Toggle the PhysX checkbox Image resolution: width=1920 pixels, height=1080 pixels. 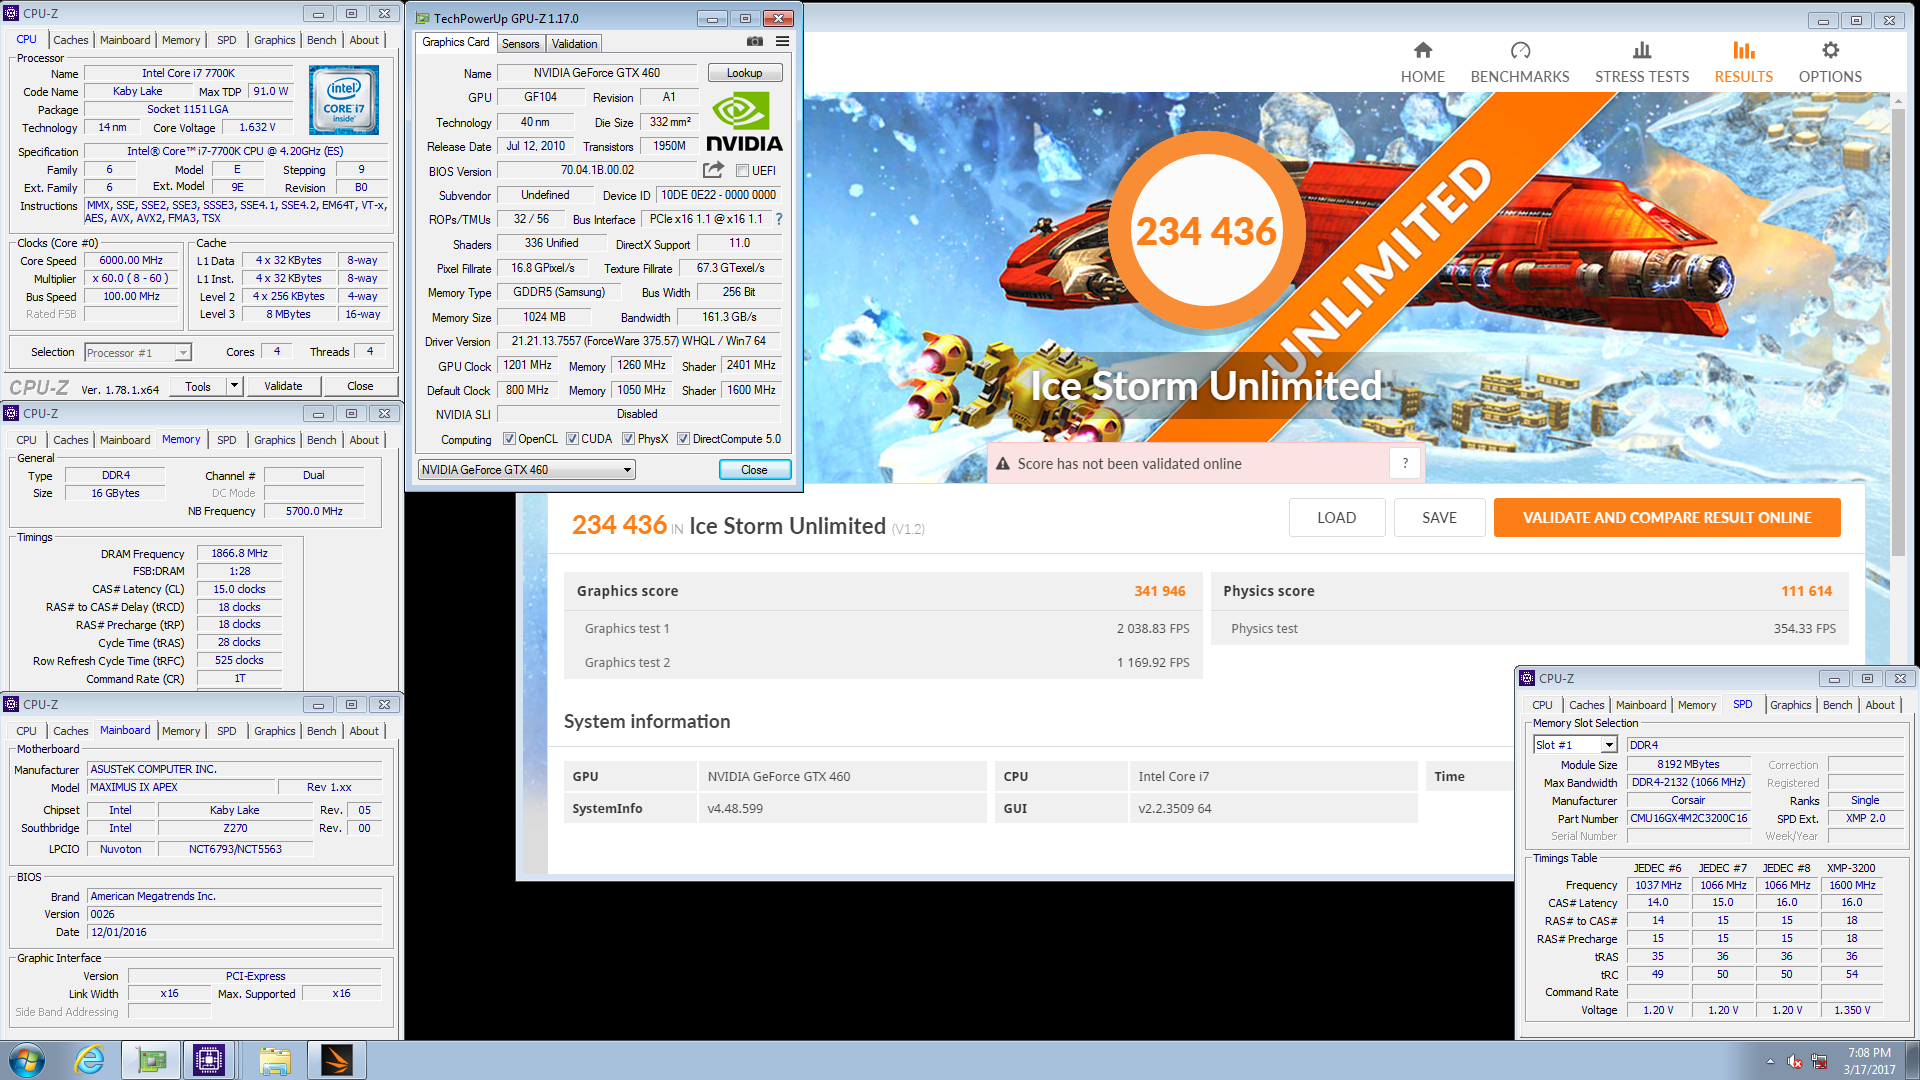coord(628,439)
